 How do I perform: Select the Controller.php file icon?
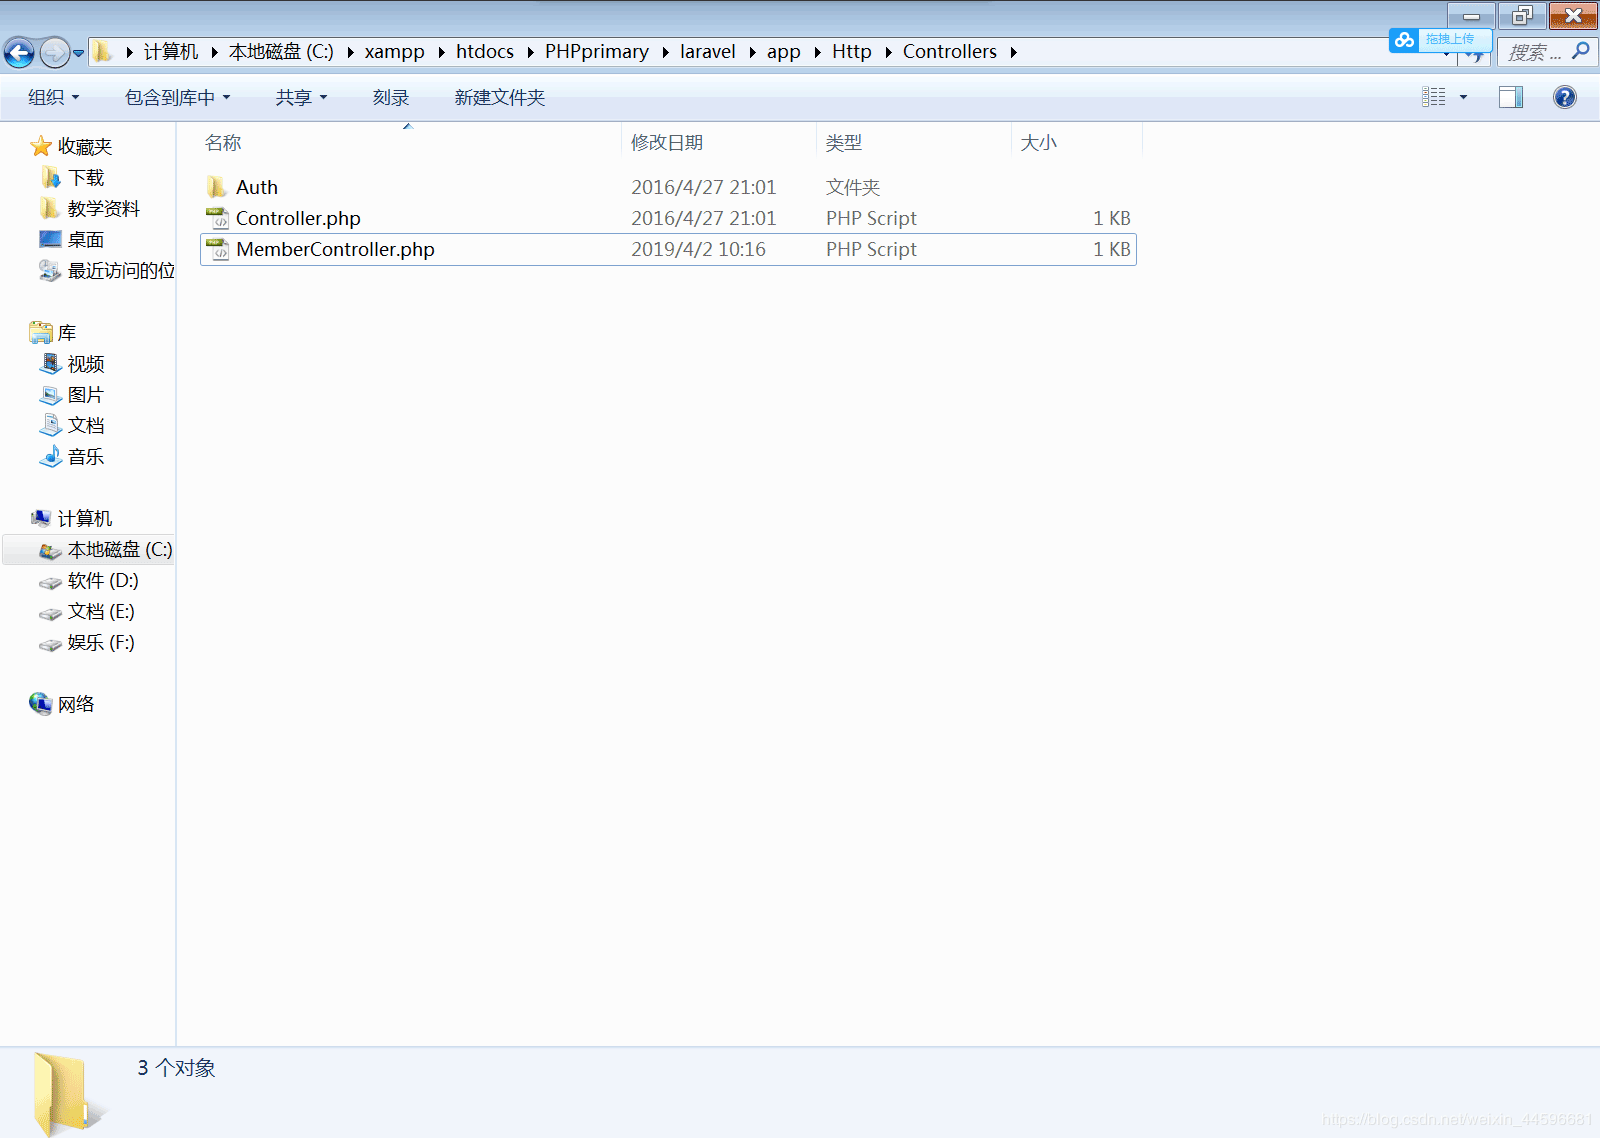217,218
